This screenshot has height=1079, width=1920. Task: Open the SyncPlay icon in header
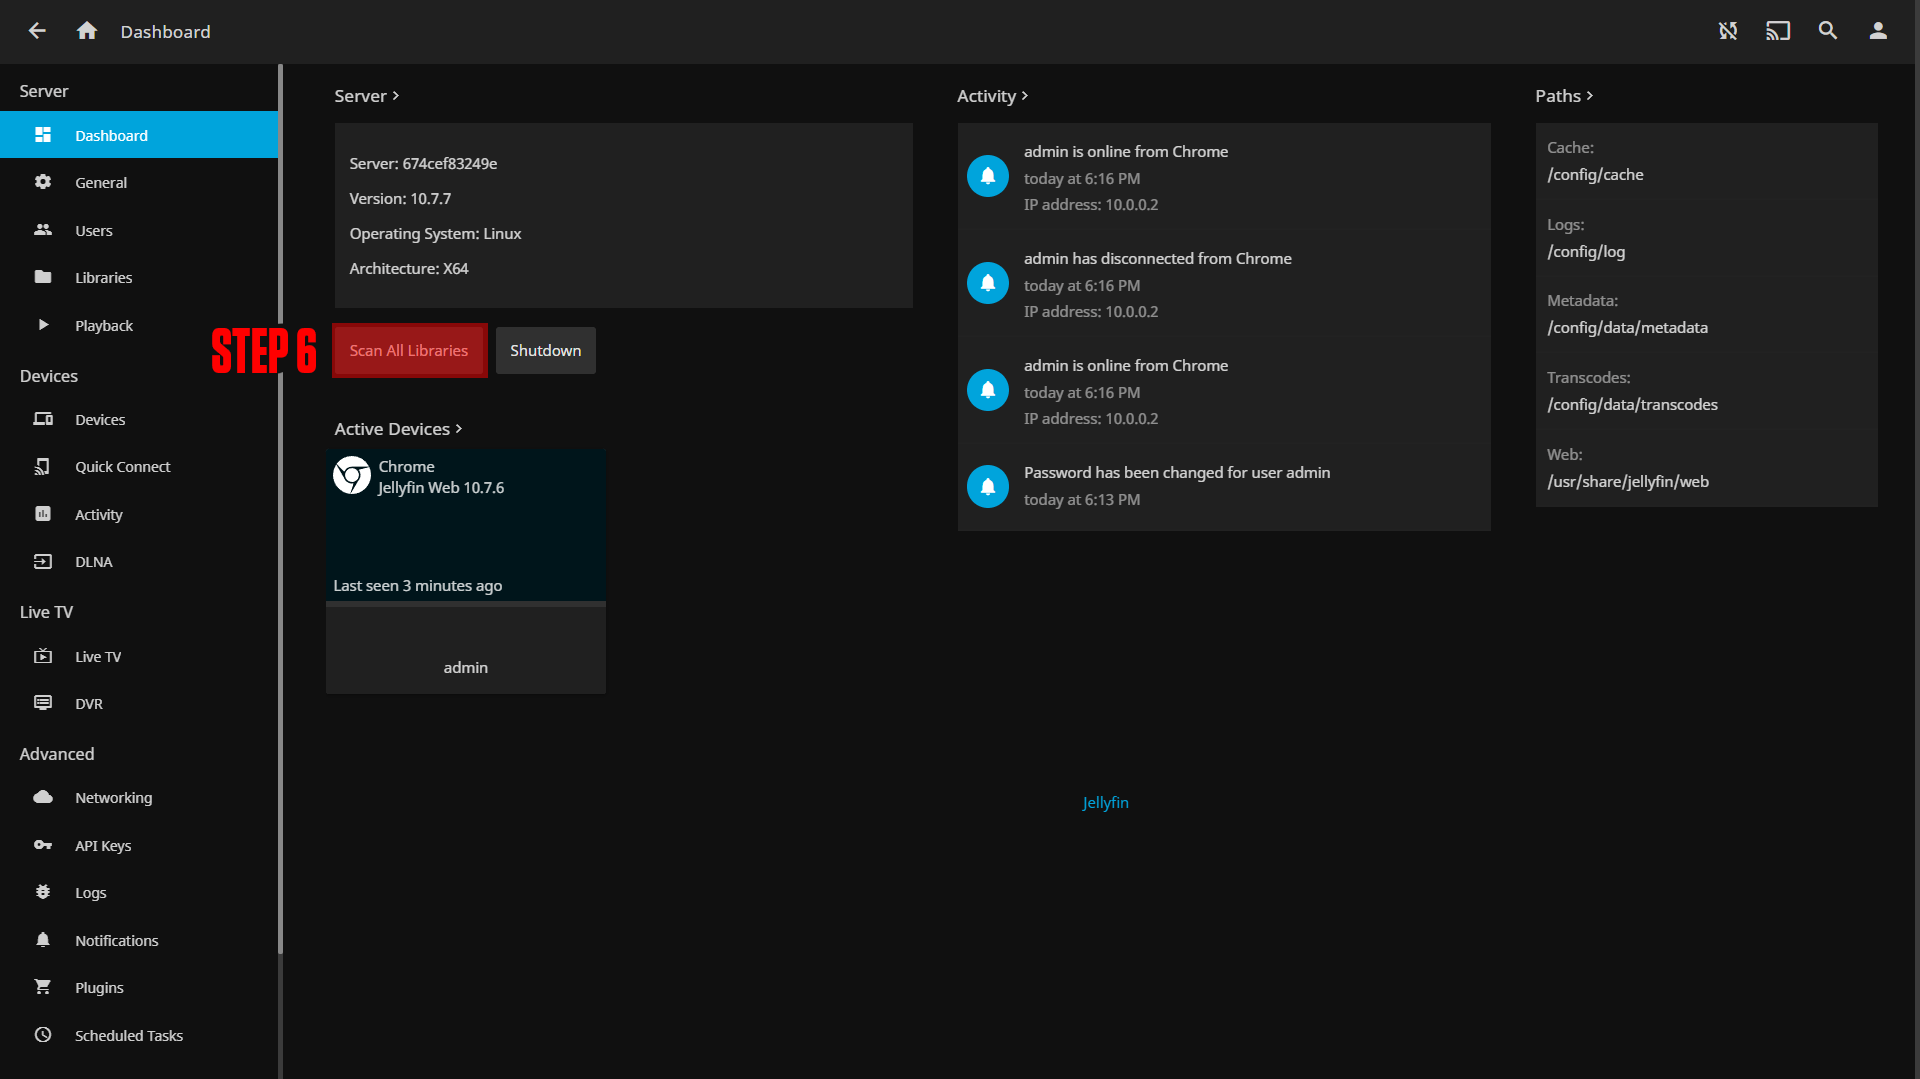1728,31
